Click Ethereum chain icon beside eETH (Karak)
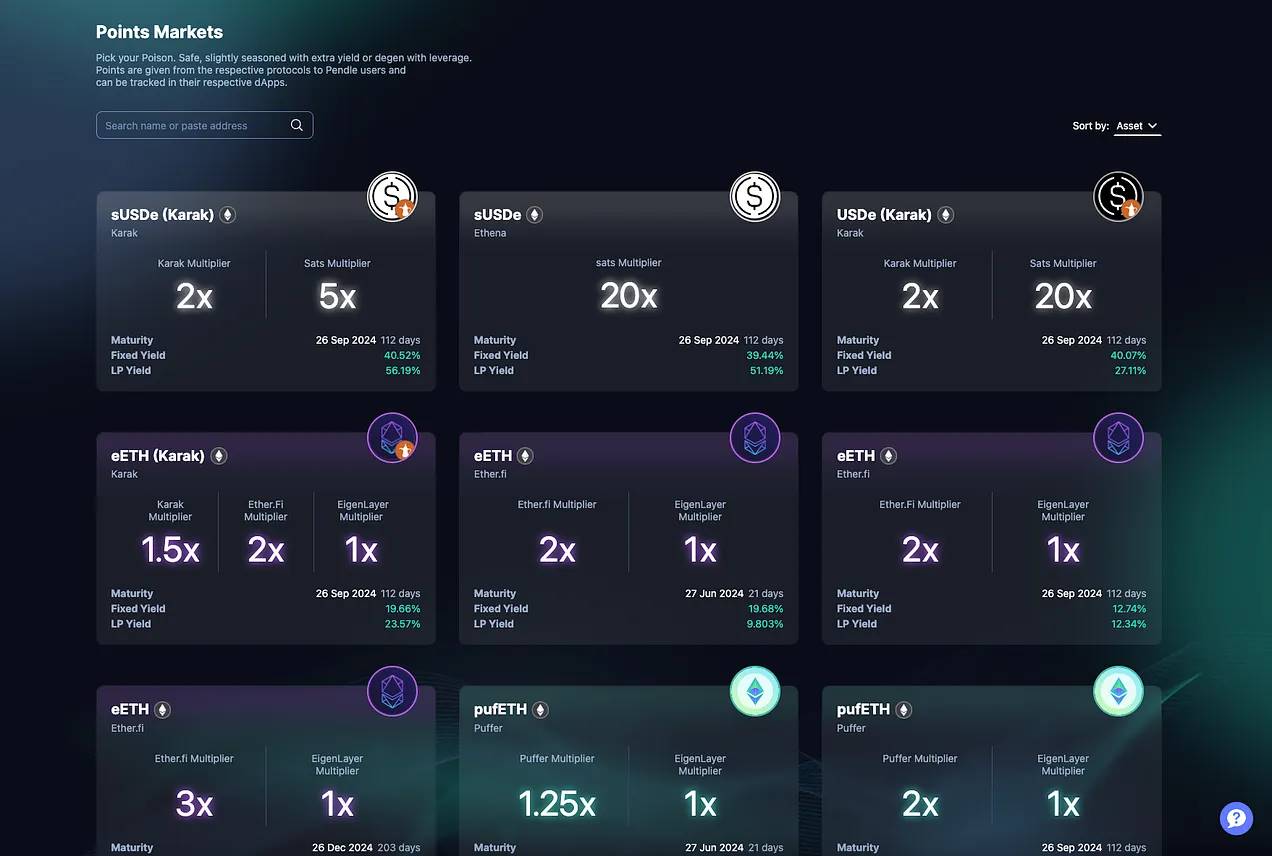The height and width of the screenshot is (856, 1272). (x=219, y=456)
